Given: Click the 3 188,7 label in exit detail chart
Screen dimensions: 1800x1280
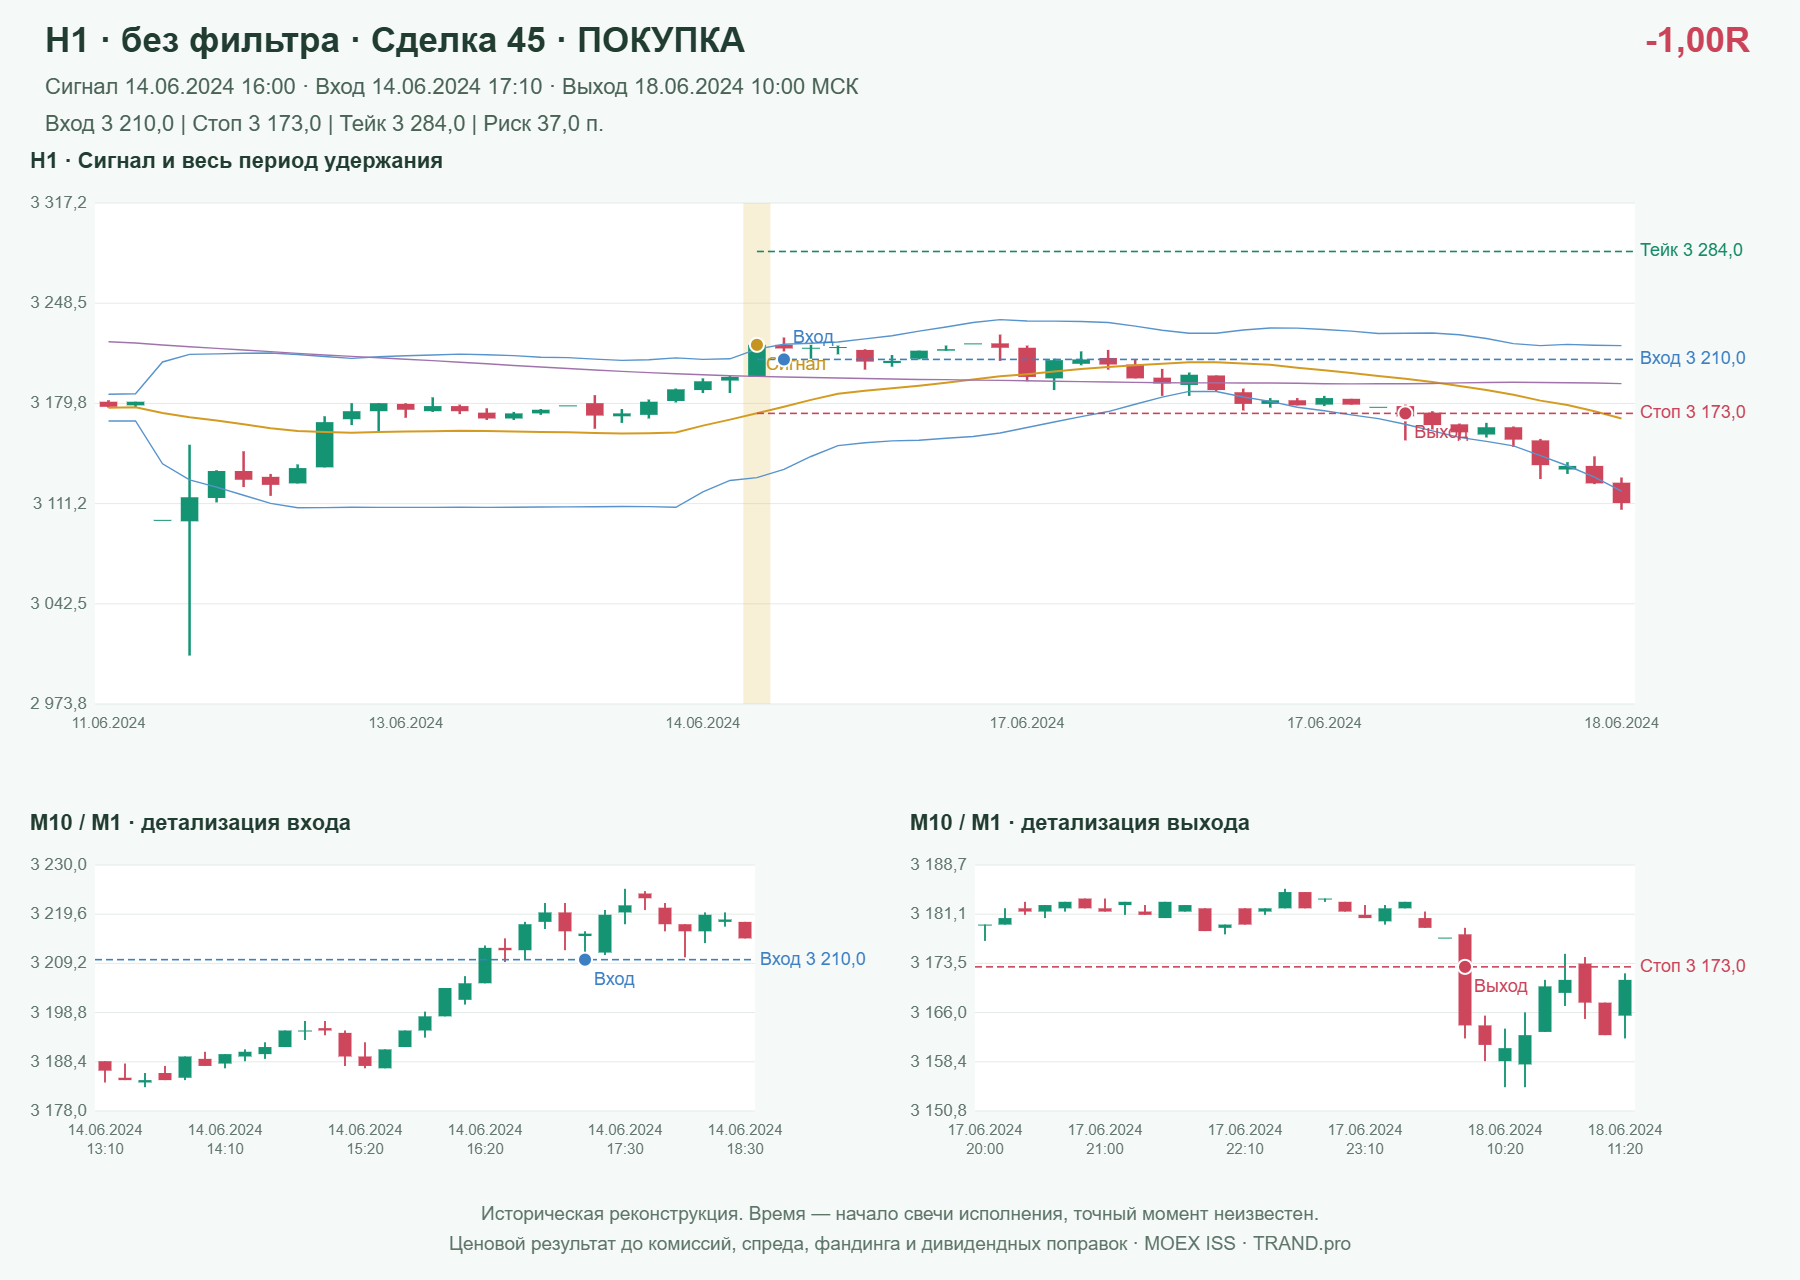Looking at the screenshot, I should pos(939,865).
